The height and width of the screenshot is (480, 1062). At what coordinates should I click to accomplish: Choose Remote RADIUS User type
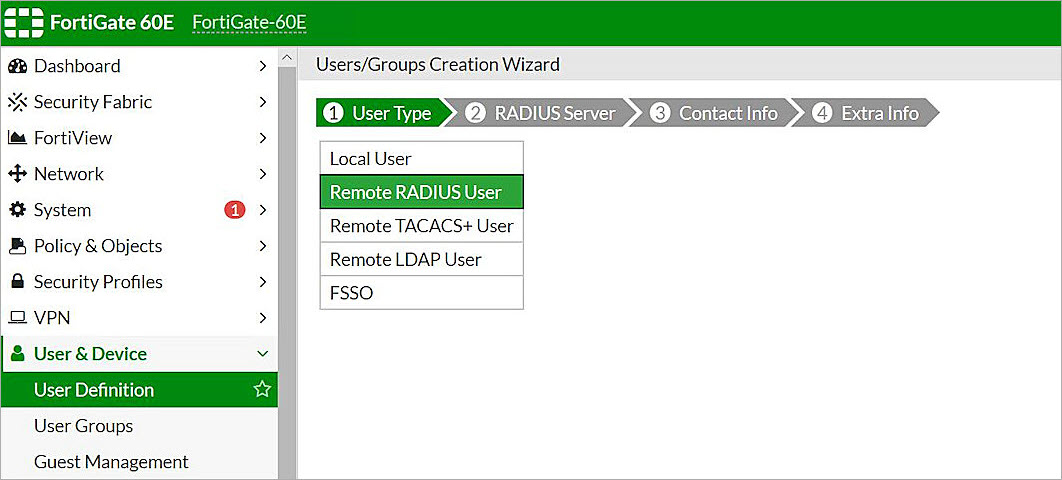(x=421, y=192)
